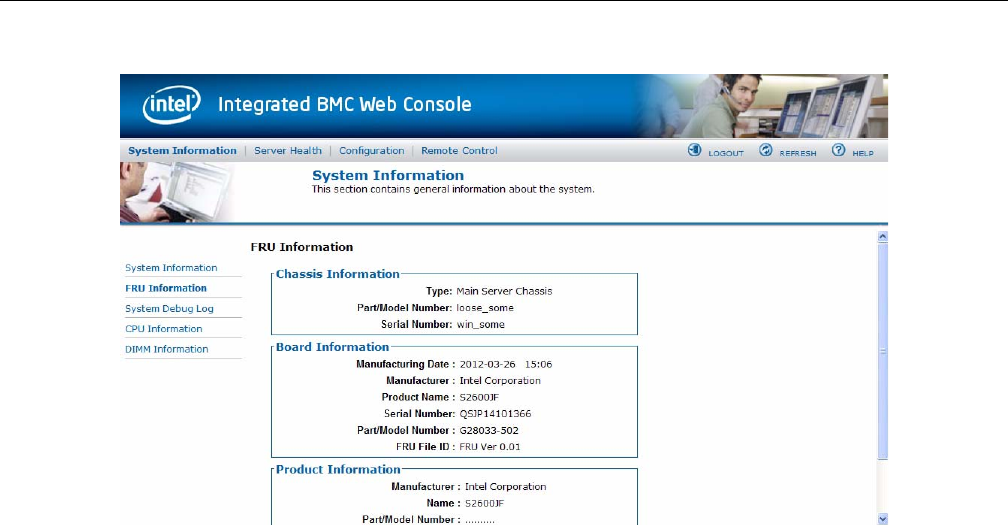Screen dimensions: 1008x525
Task: Click the chassis serial number win_some
Action: pos(480,325)
